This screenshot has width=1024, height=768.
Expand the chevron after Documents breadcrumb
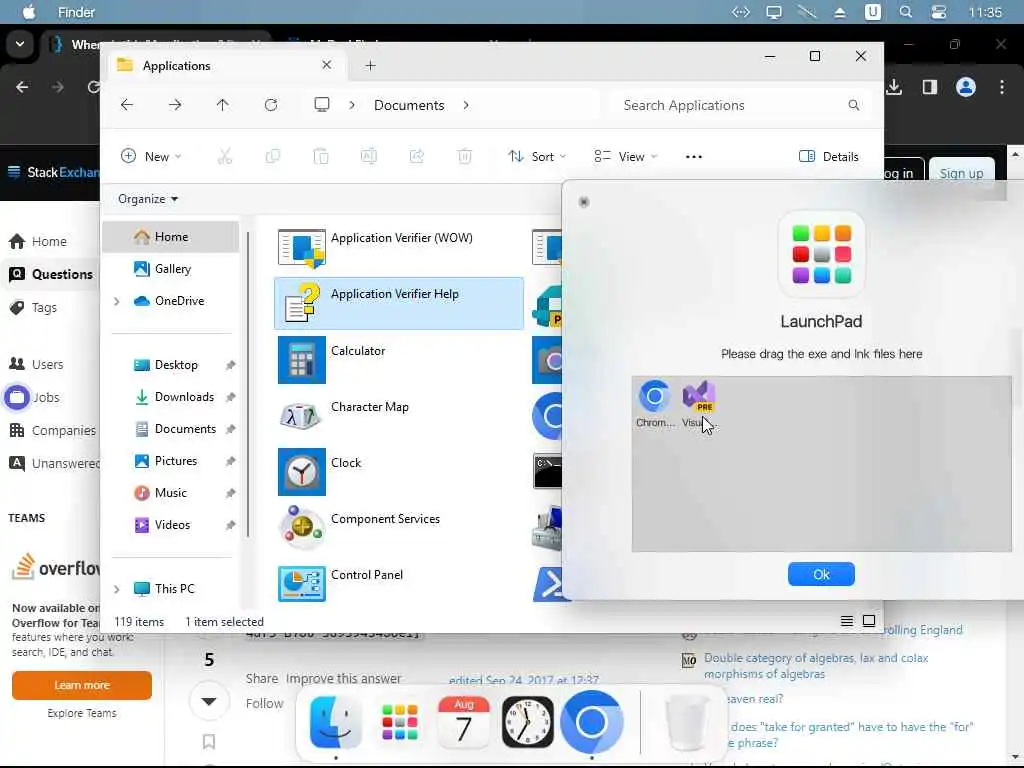[466, 105]
